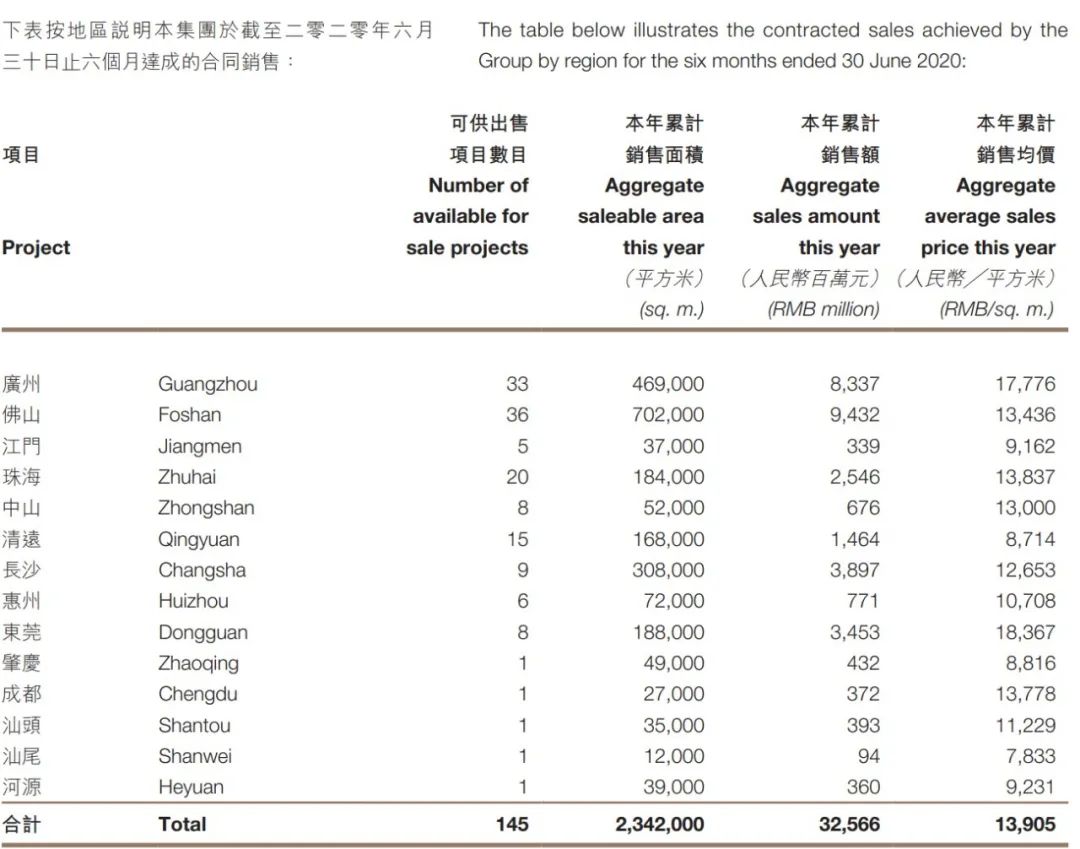Image resolution: width=1080 pixels, height=849 pixels.
Task: Click the Shantou region name
Action: (194, 725)
